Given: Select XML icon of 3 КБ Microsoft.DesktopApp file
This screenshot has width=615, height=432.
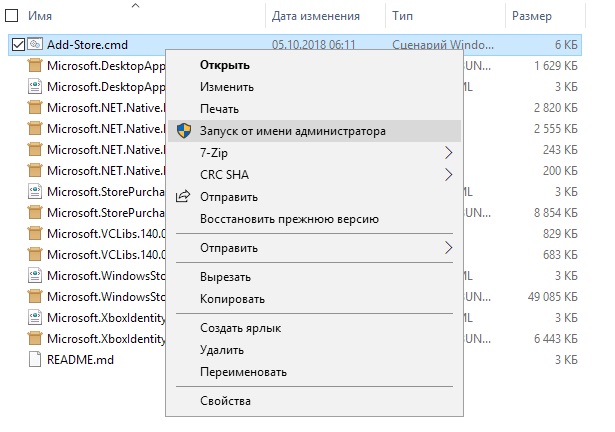Looking at the screenshot, I should [35, 86].
